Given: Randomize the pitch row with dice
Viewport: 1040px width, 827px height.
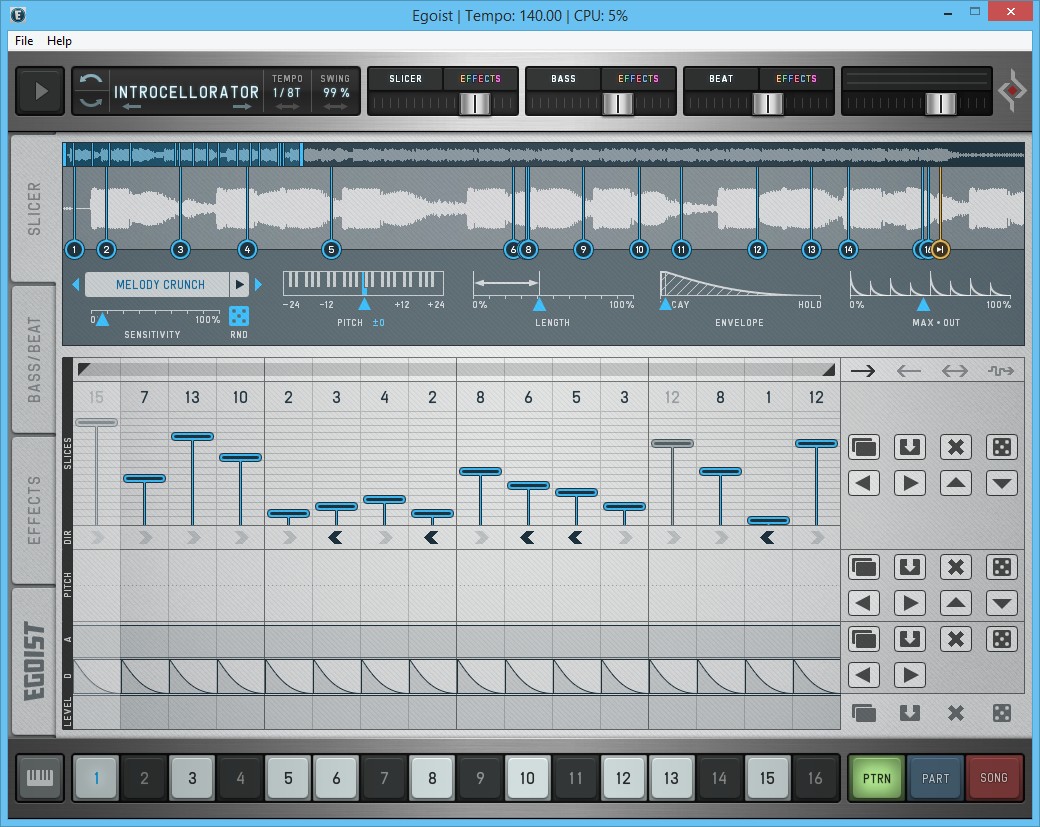Looking at the screenshot, I should coord(1002,567).
